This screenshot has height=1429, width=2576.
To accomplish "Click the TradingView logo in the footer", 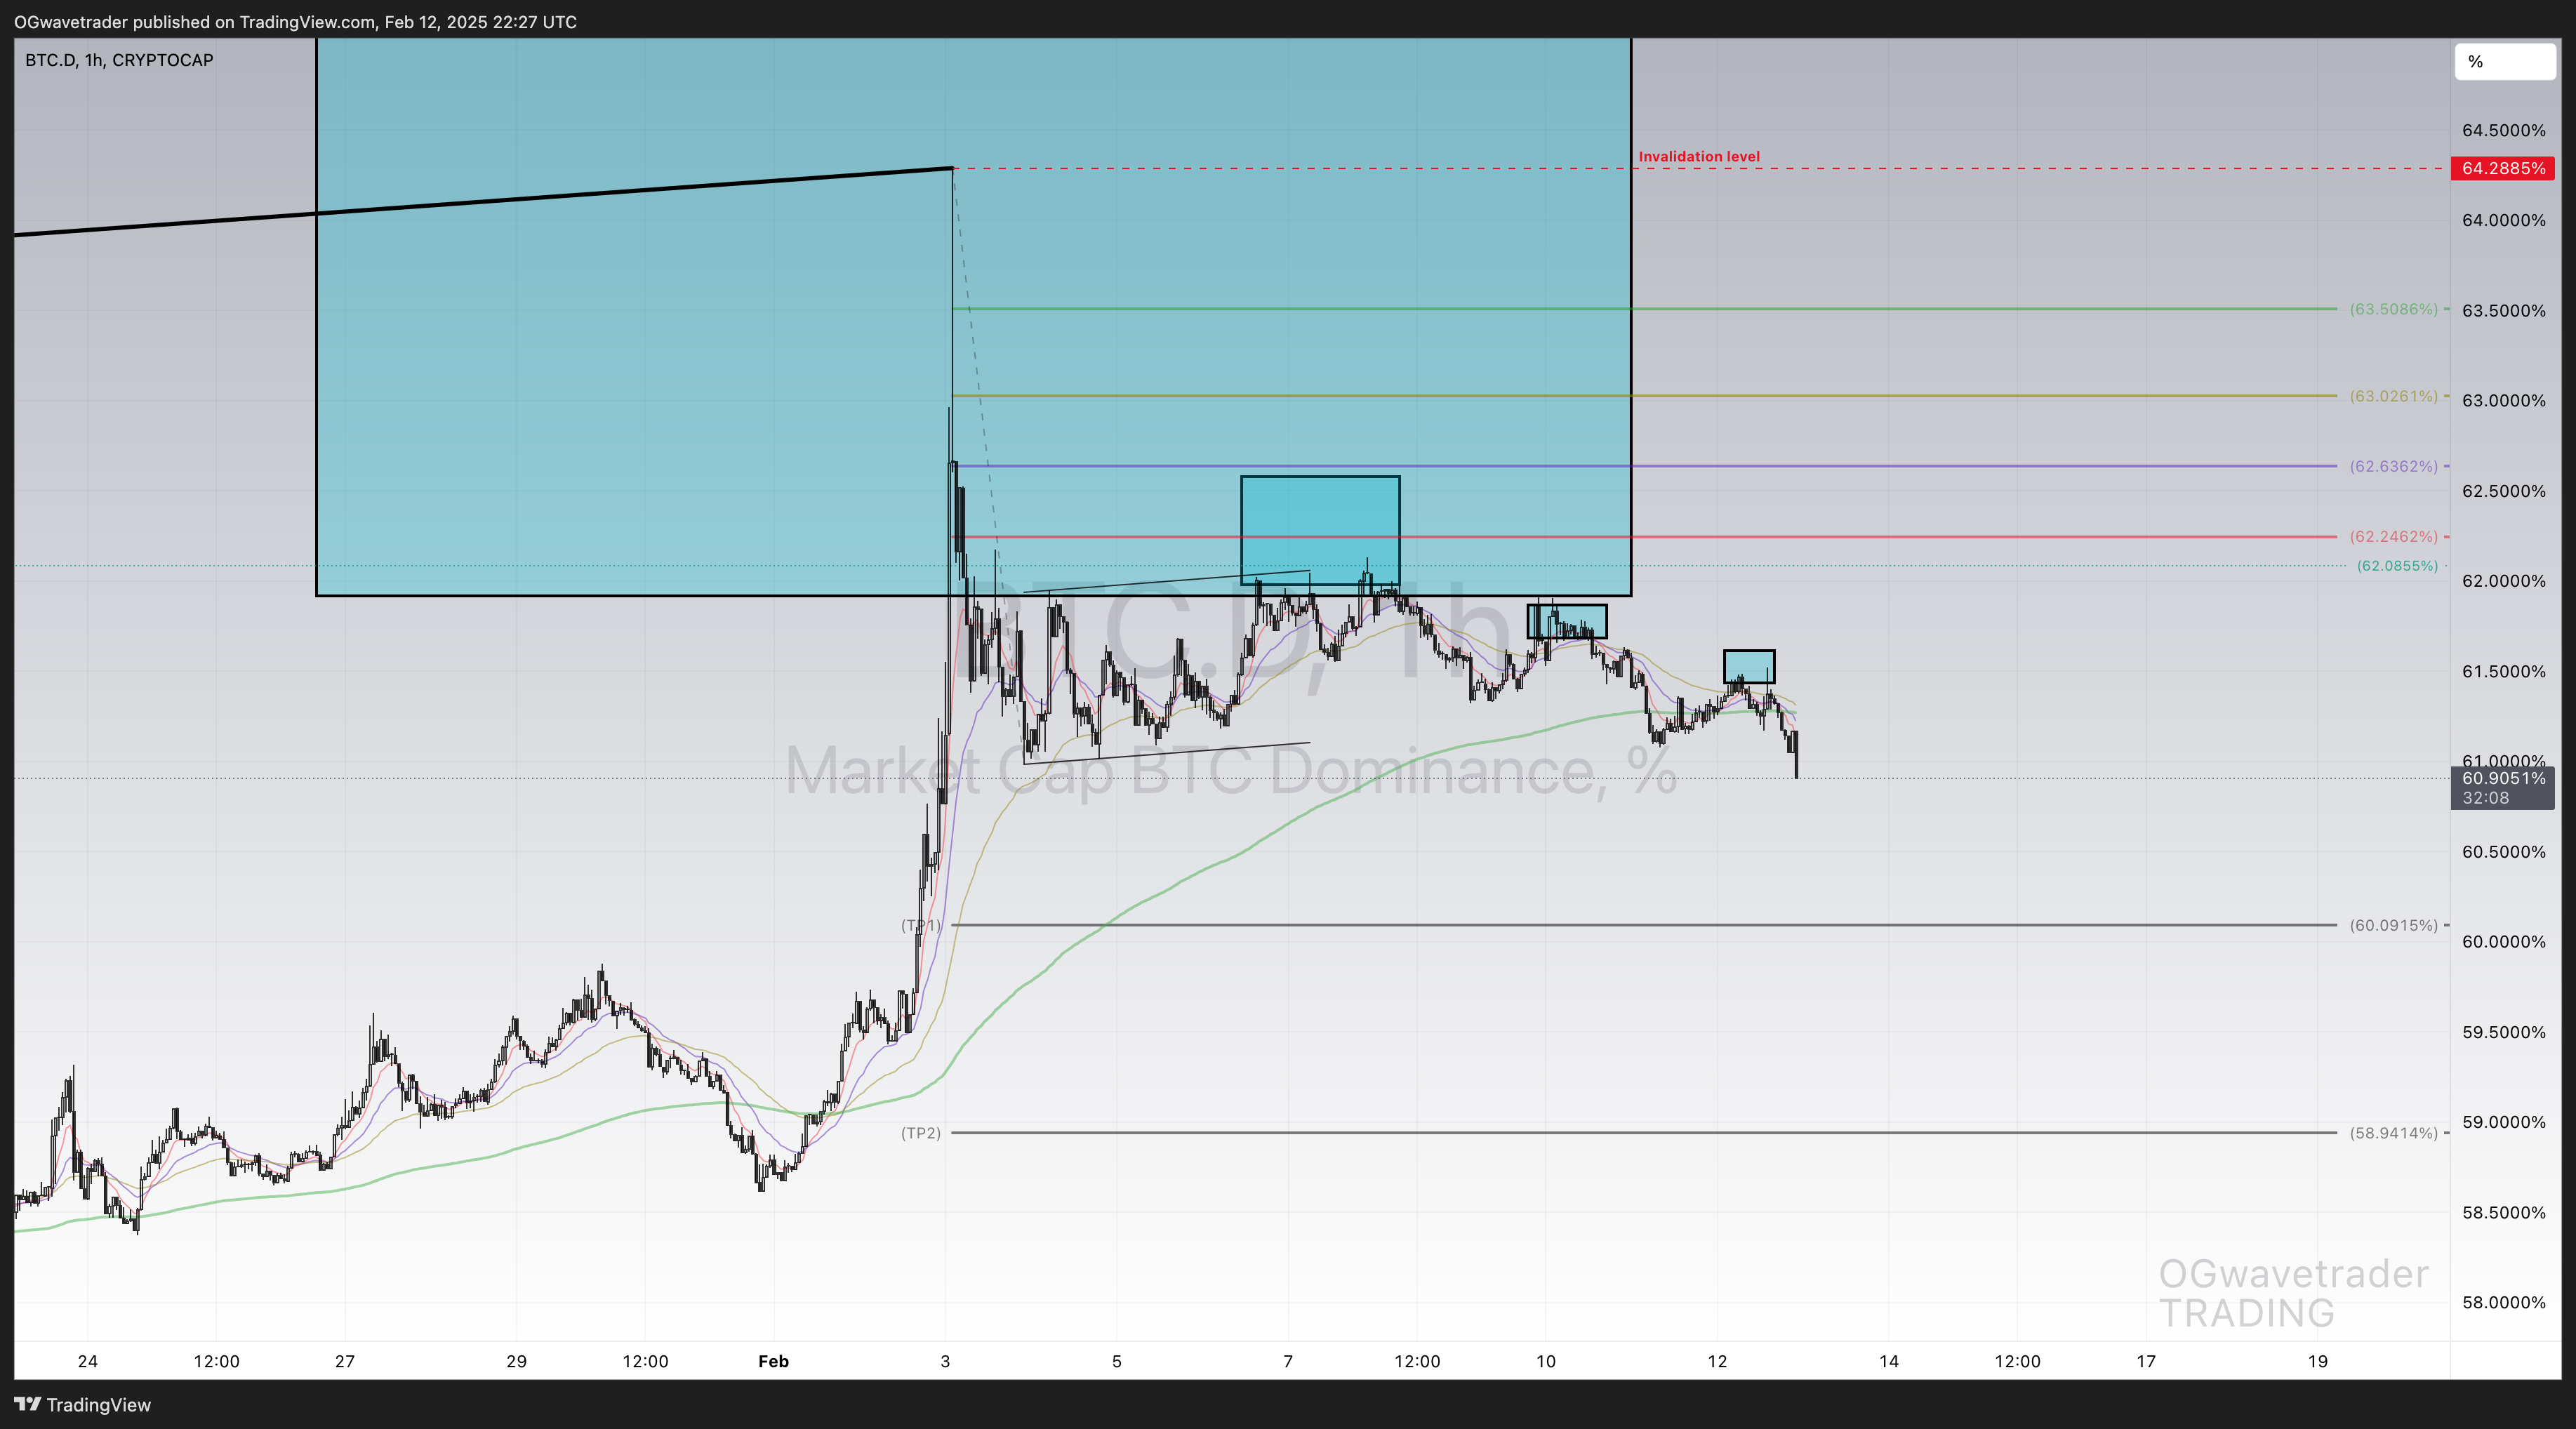I will point(83,1404).
